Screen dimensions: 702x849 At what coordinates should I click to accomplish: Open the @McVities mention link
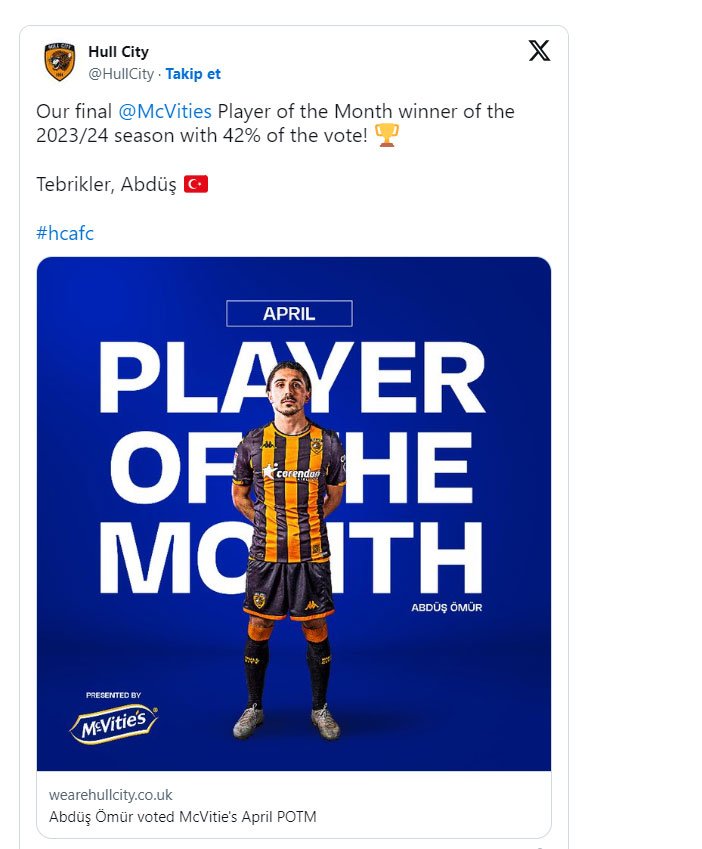(x=168, y=110)
